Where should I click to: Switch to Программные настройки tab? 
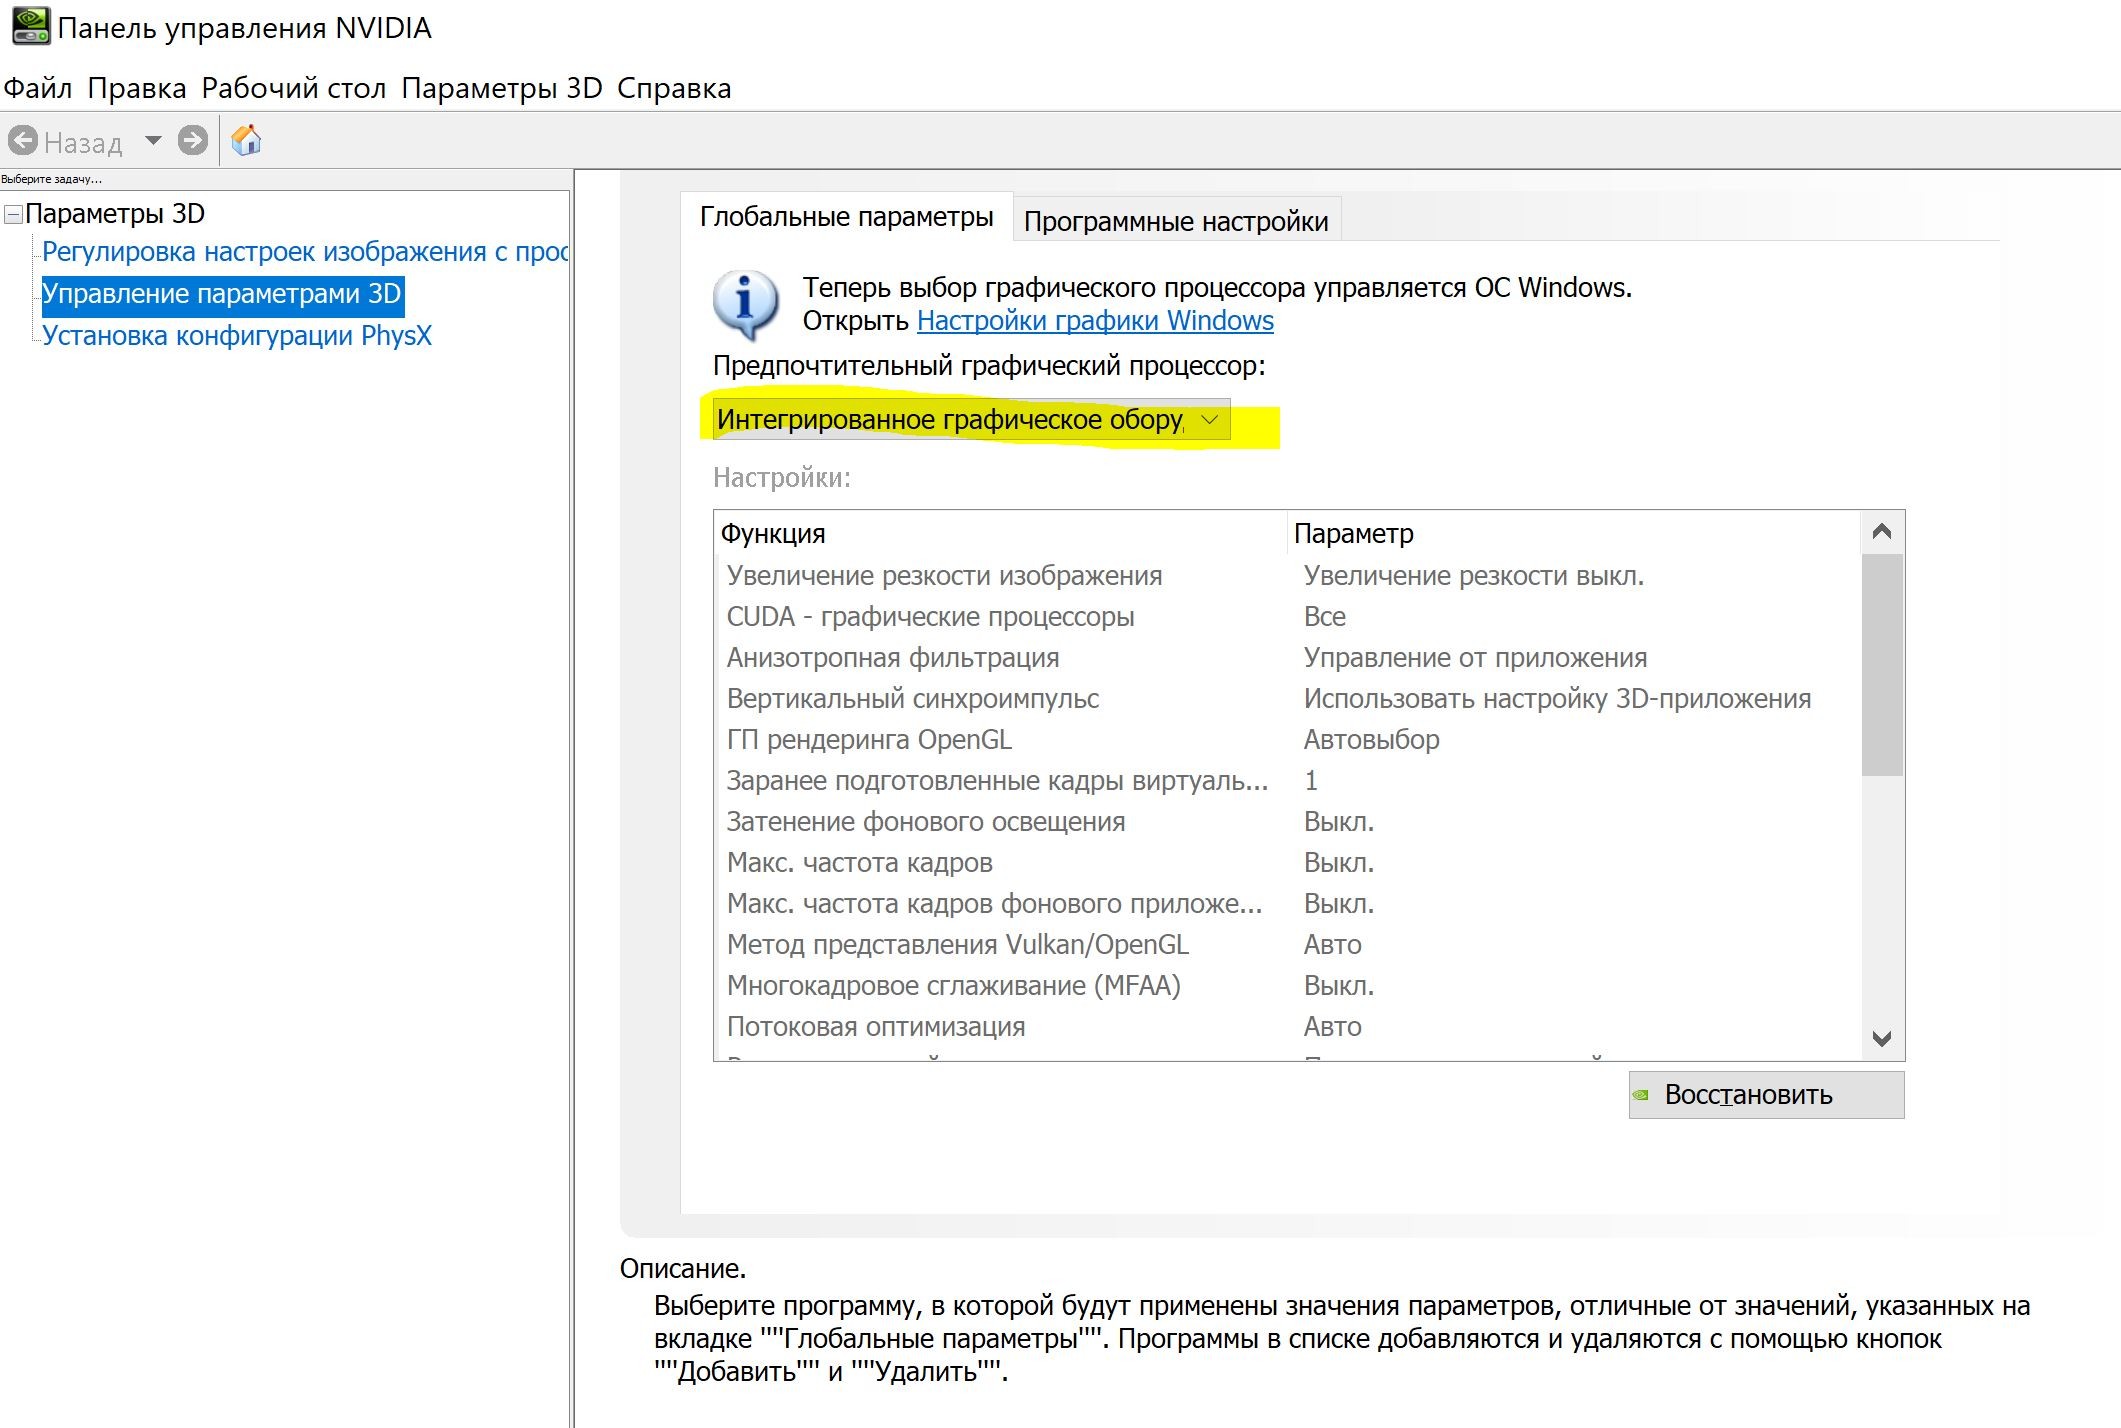pos(1176,221)
